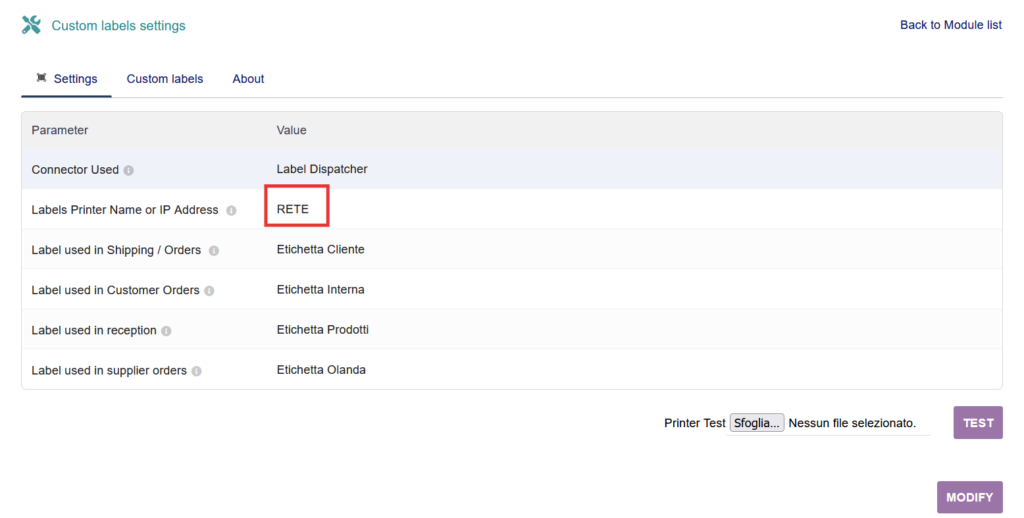Click info icon beside Labels Printer Name
This screenshot has height=518, width=1024.
[231, 211]
